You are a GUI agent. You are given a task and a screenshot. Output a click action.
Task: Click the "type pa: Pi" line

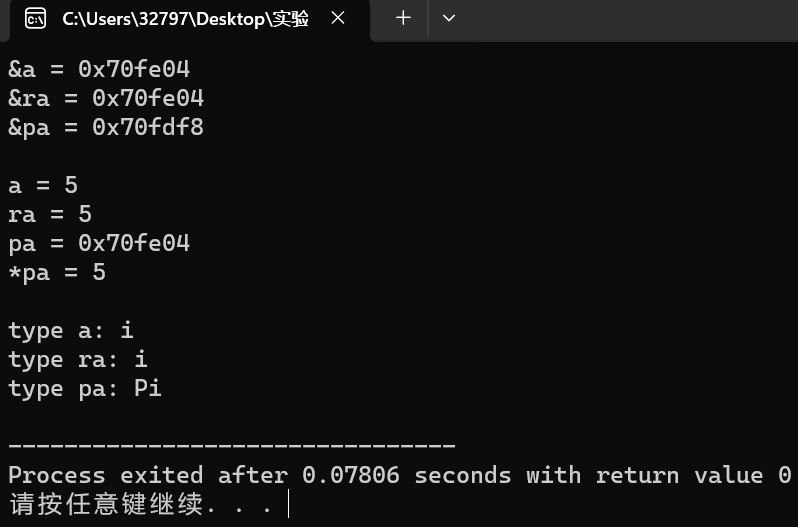pos(85,389)
